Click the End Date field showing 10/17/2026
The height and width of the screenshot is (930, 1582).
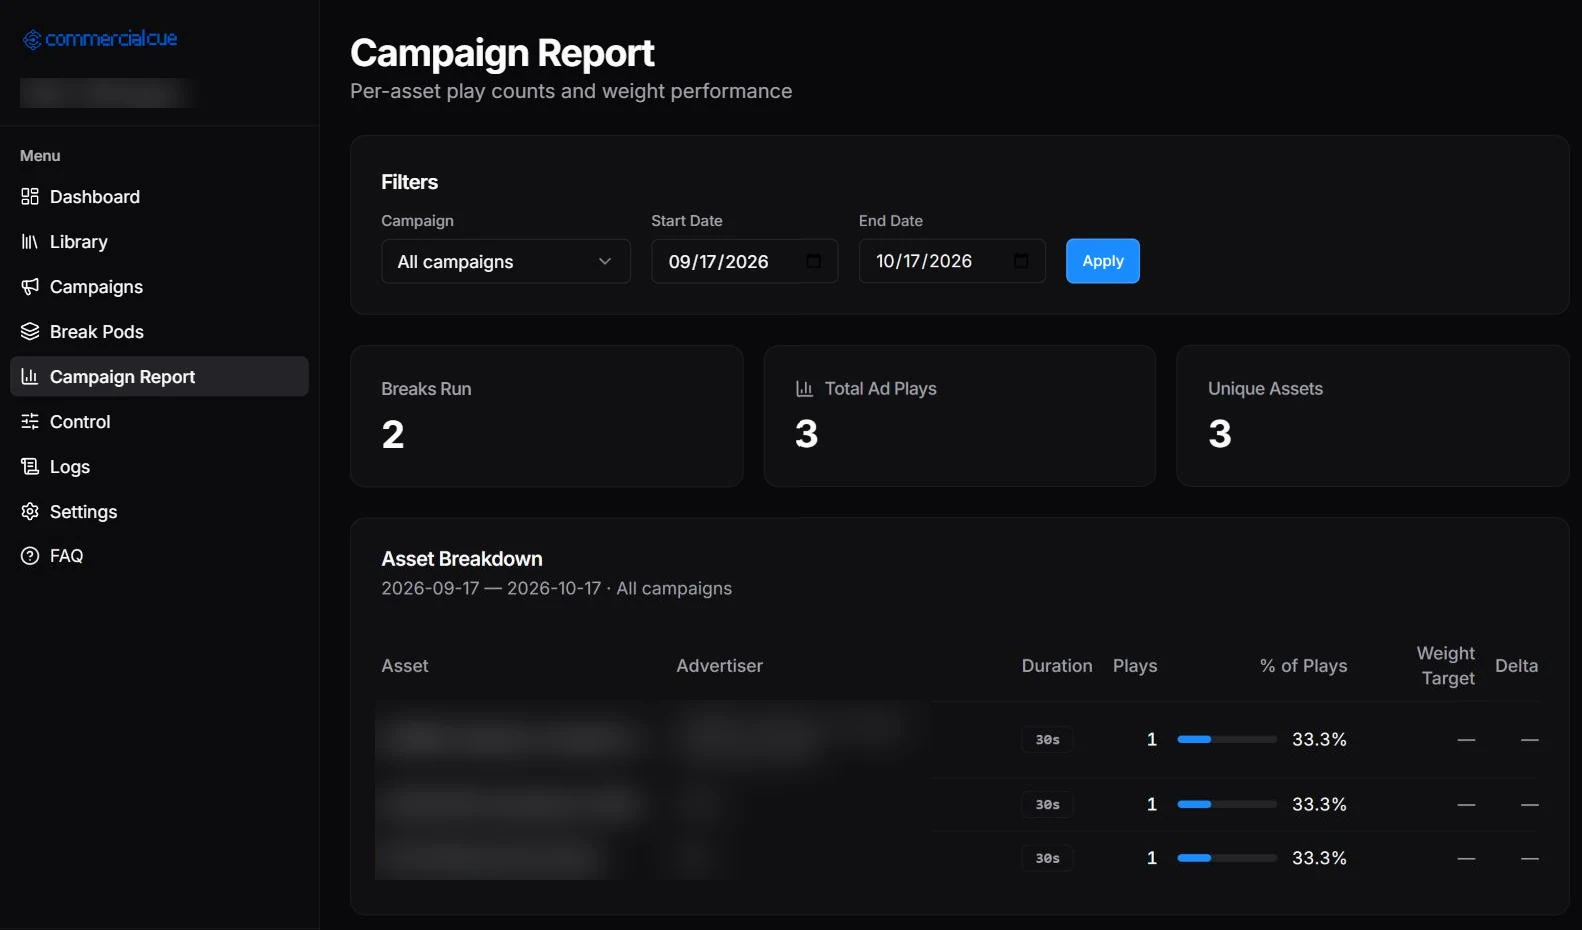click(x=952, y=261)
